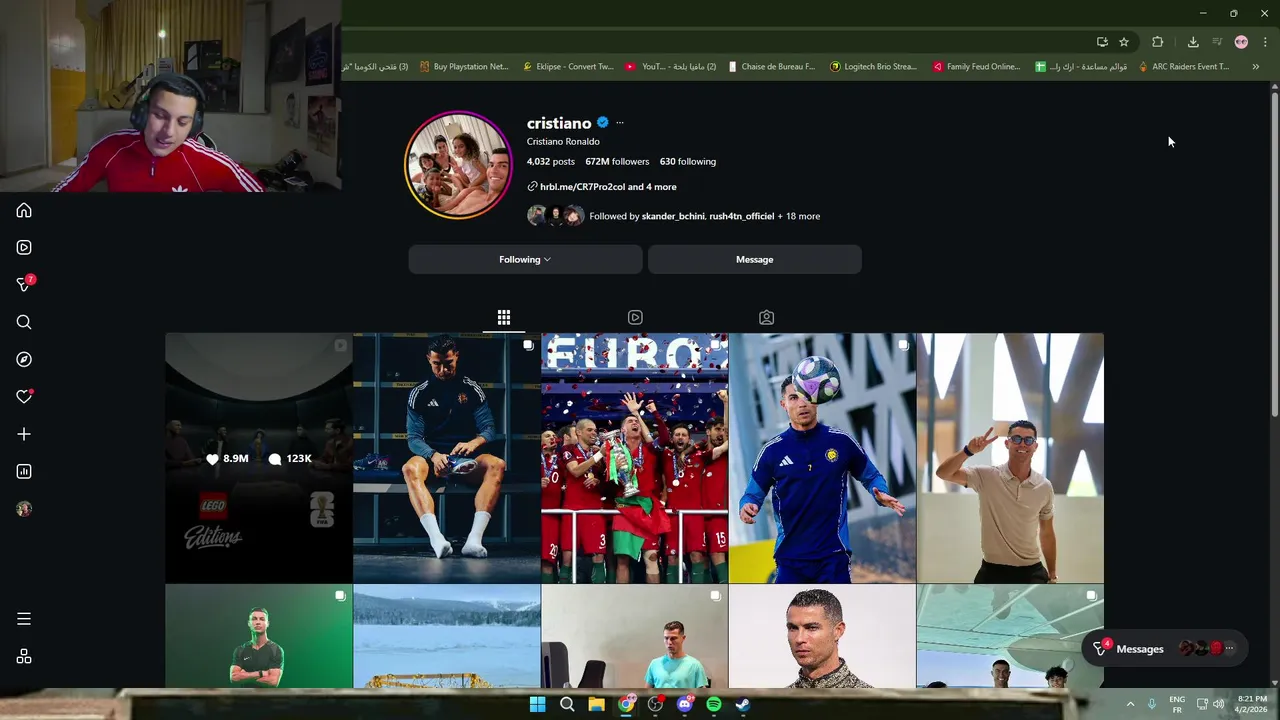Click the taskbar Search magnifier

pyautogui.click(x=567, y=704)
